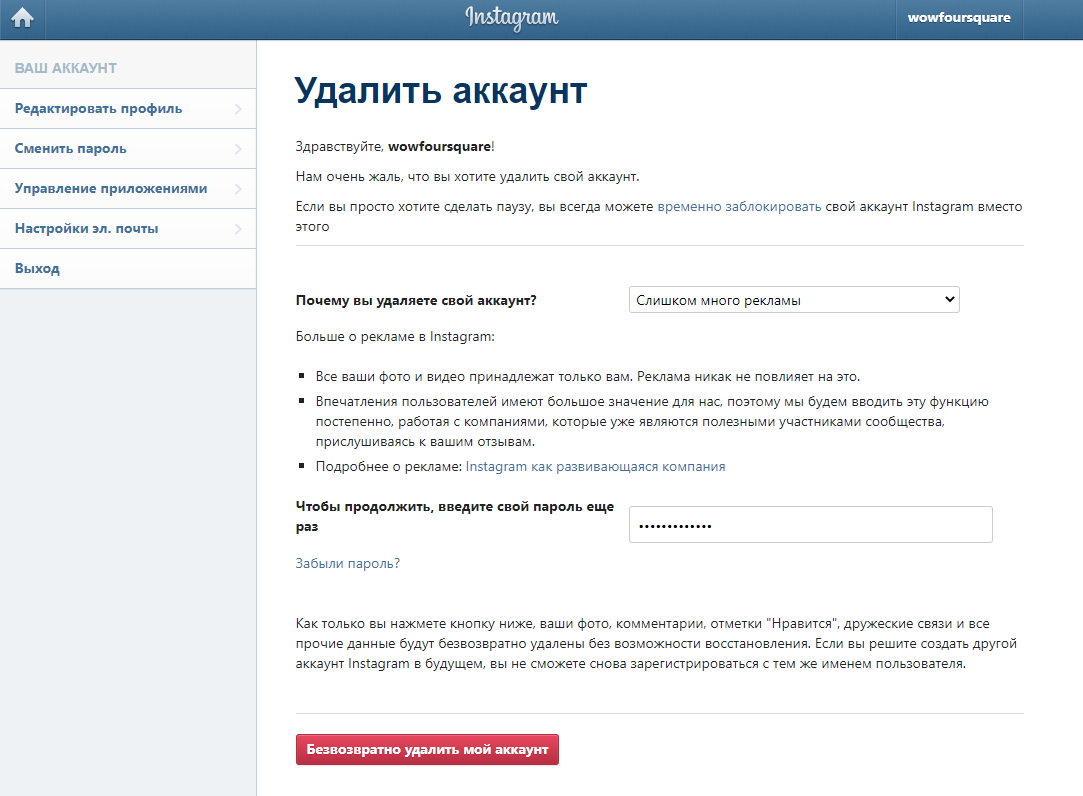Image resolution: width=1083 pixels, height=796 pixels.
Task: Click the chevron next to Сменить пароль
Action: (238, 149)
